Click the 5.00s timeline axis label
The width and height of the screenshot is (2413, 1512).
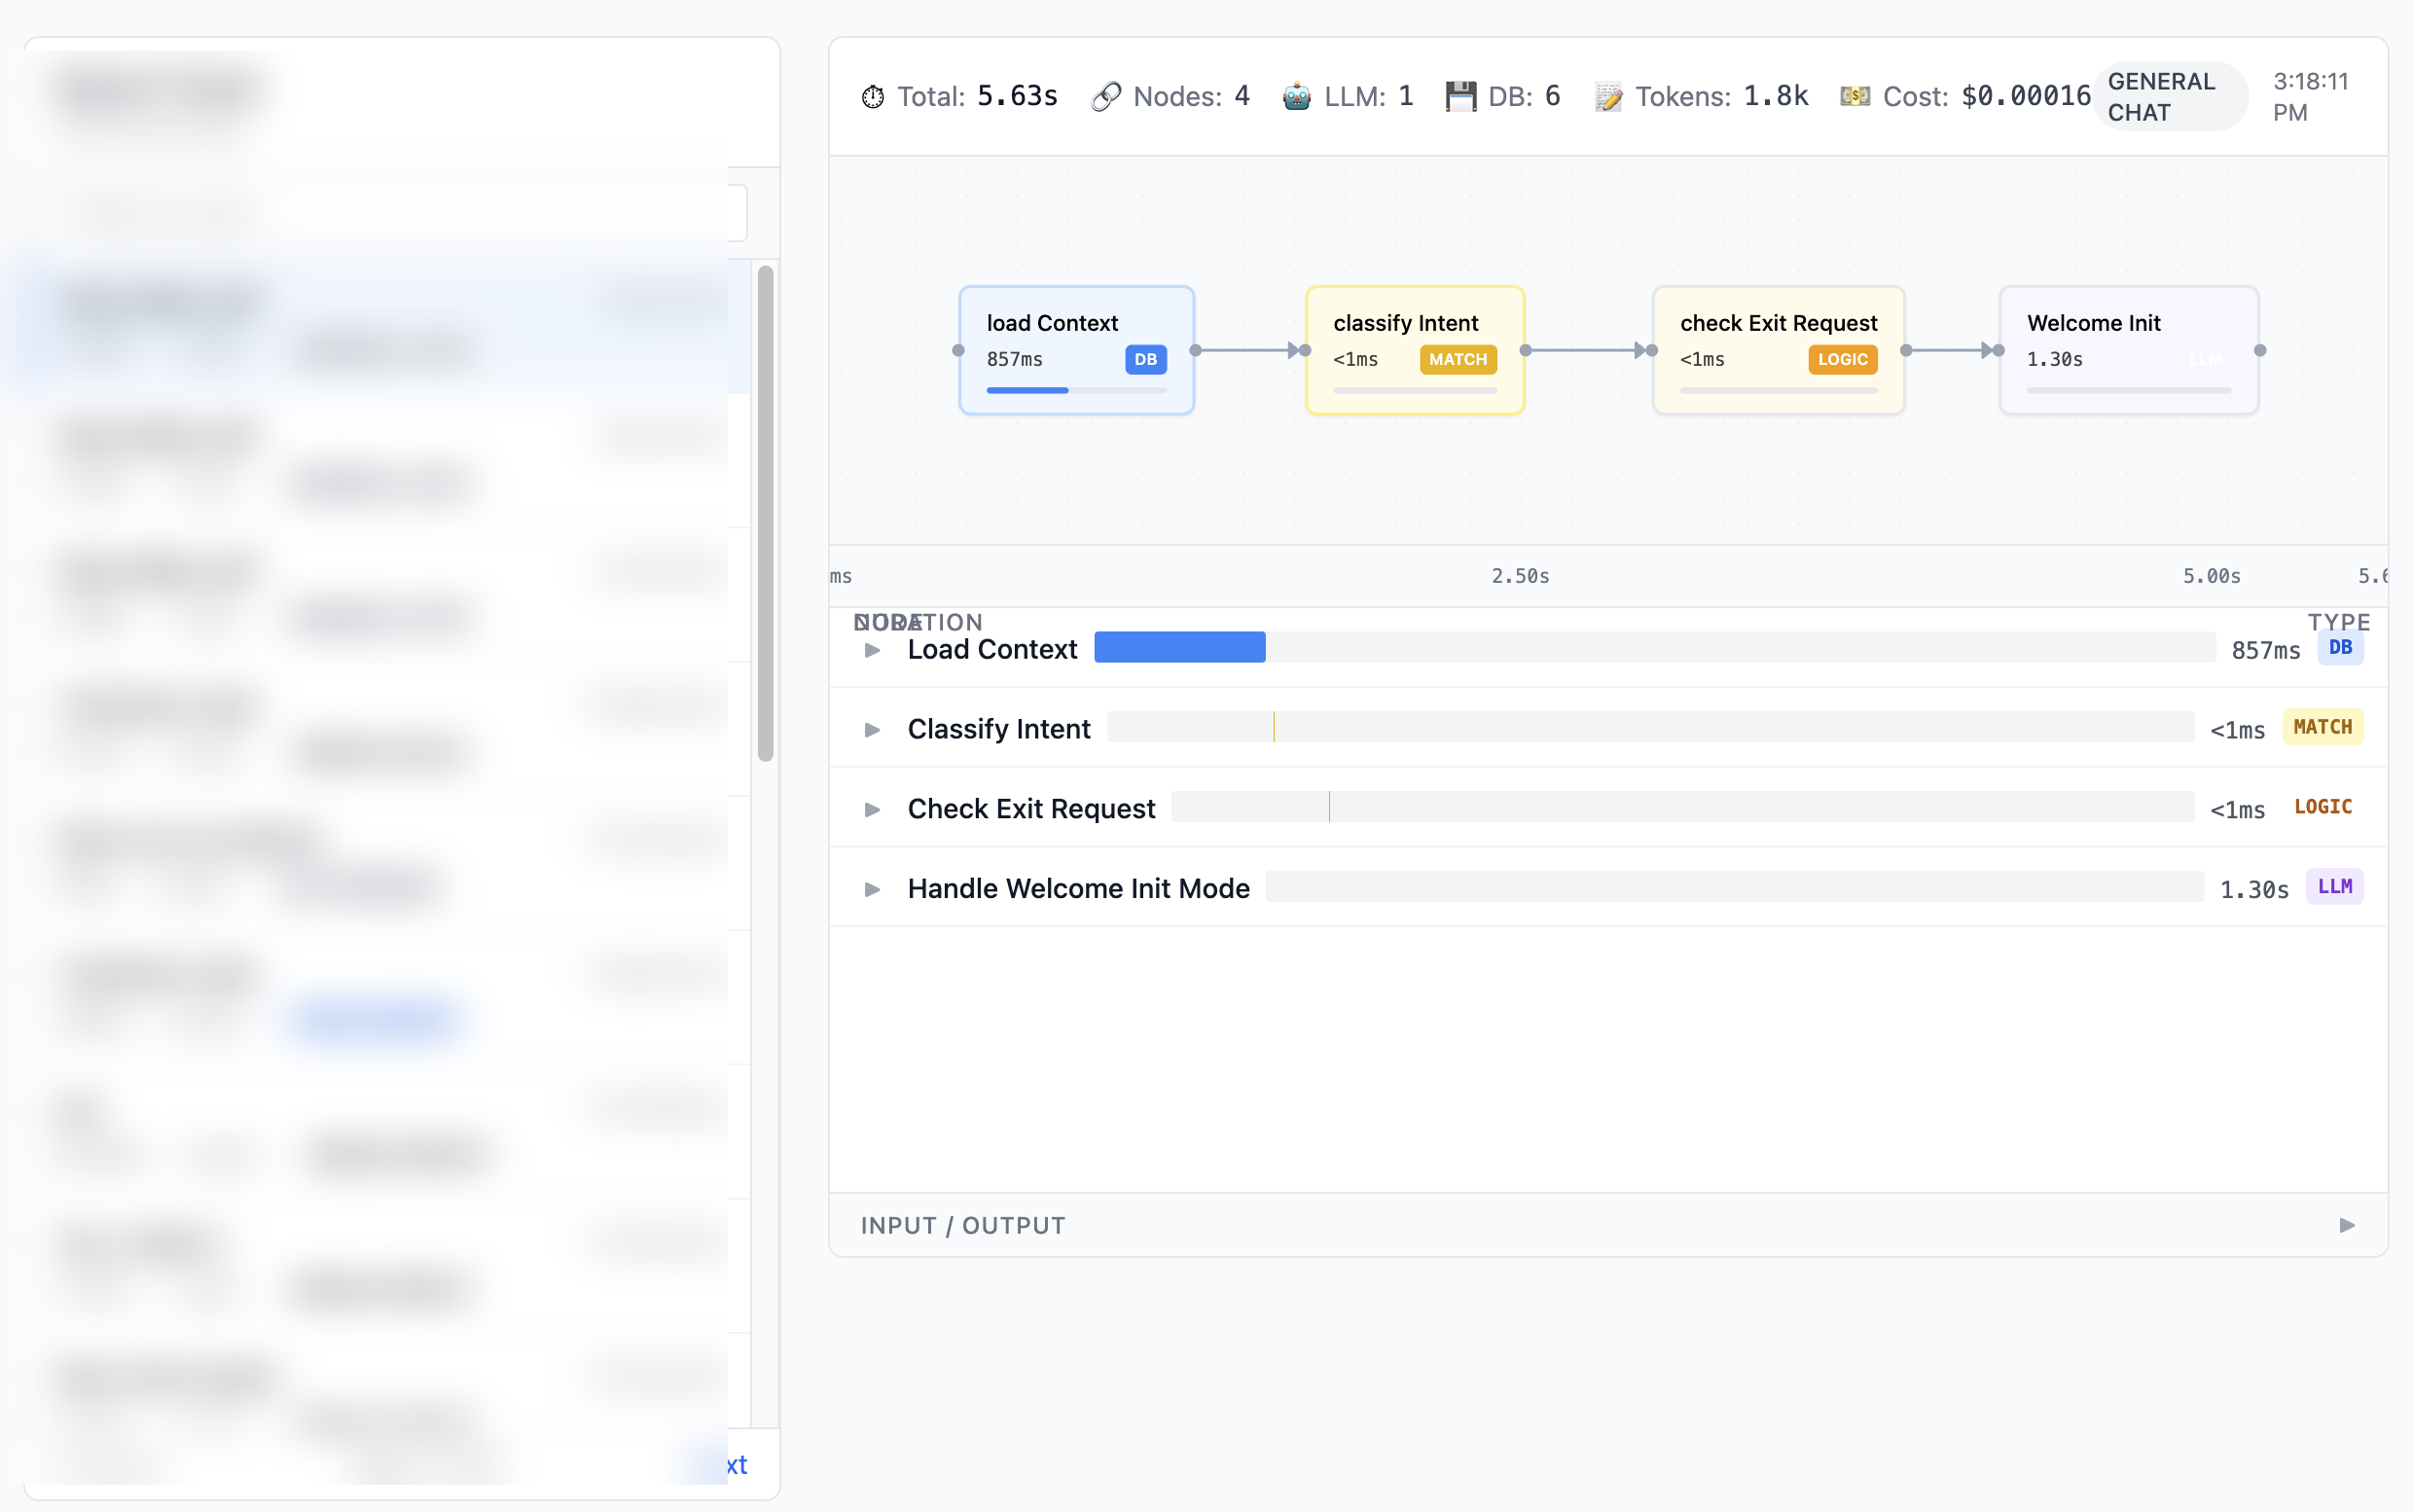(2212, 576)
